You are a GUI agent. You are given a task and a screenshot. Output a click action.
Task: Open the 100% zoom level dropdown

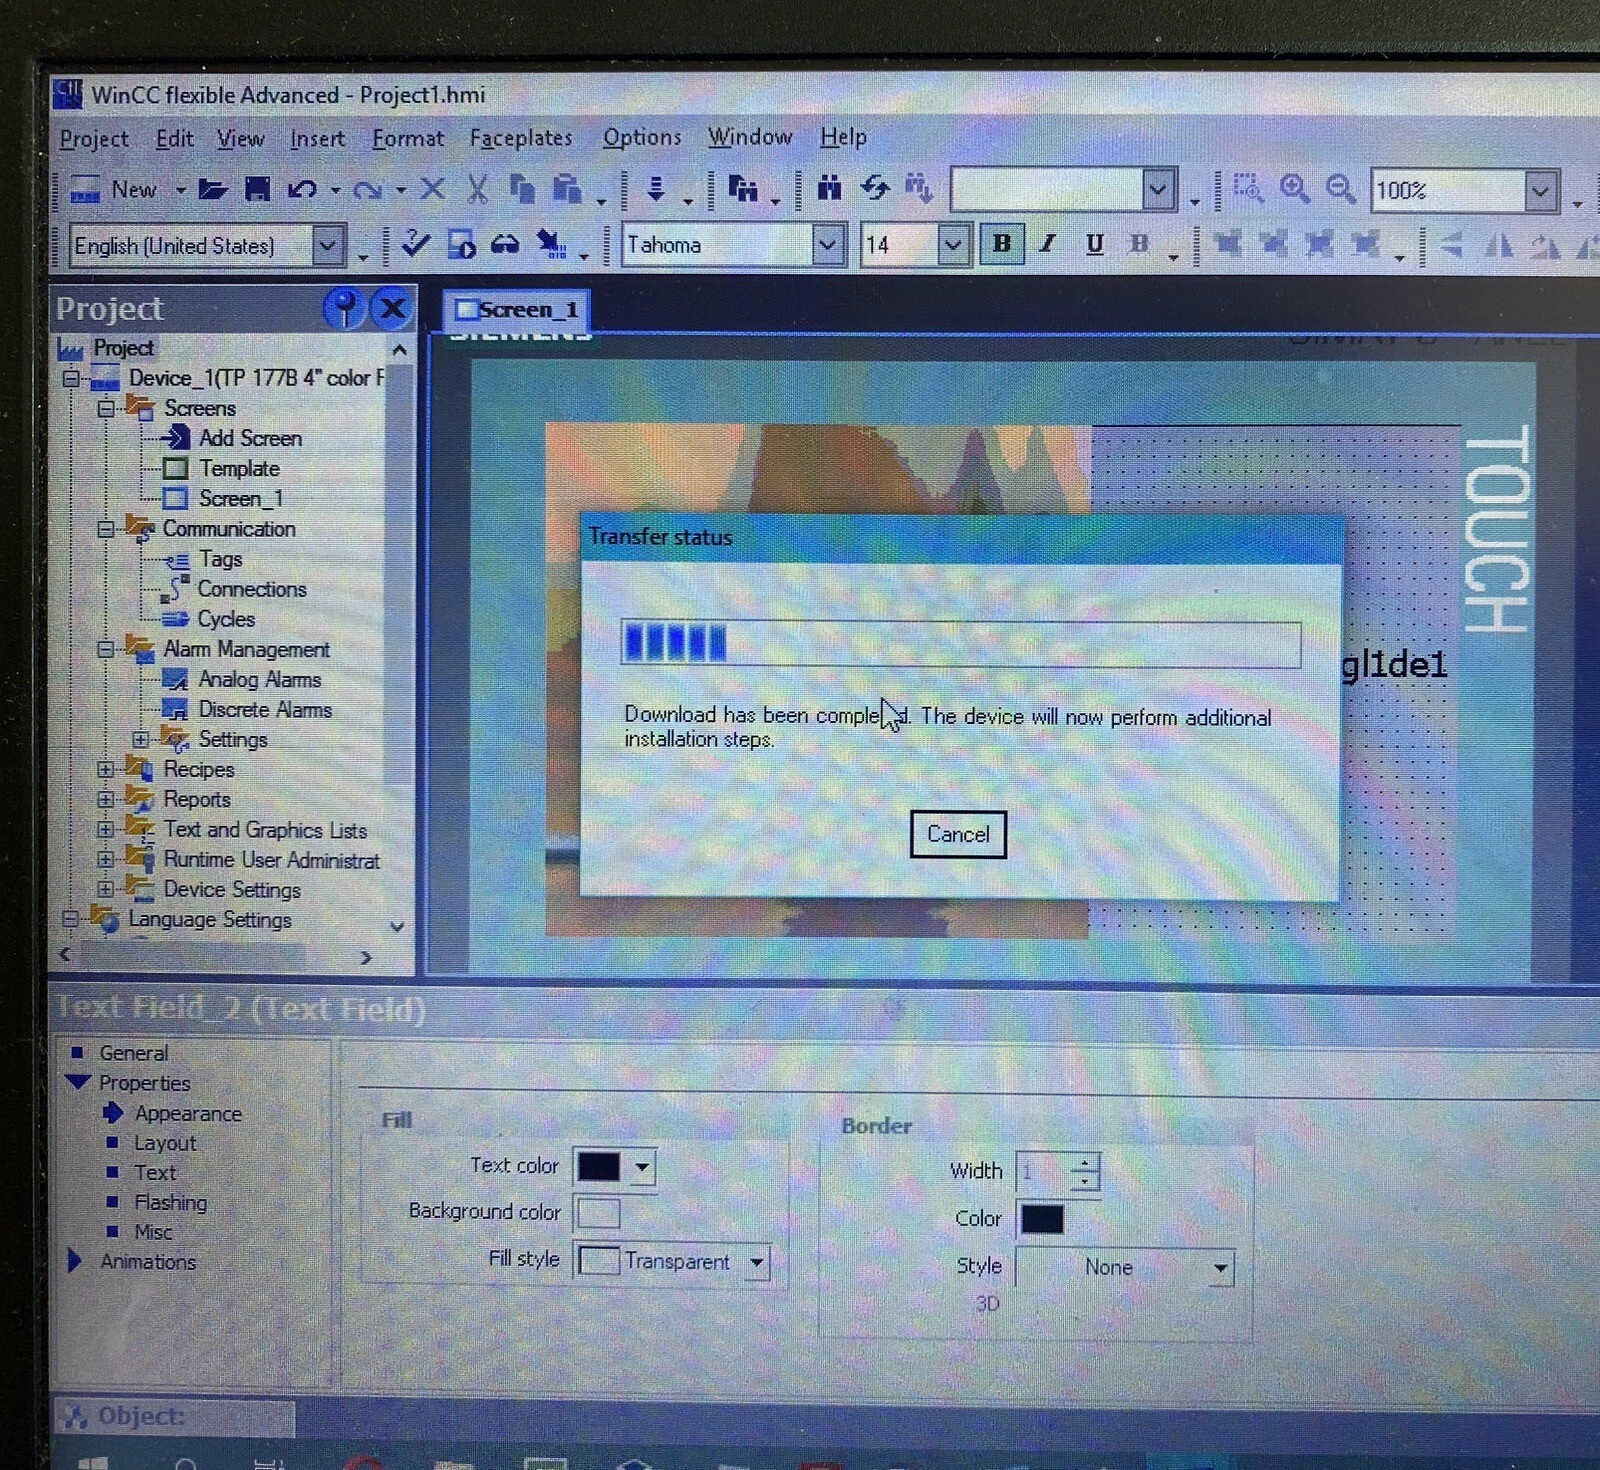coord(1540,191)
